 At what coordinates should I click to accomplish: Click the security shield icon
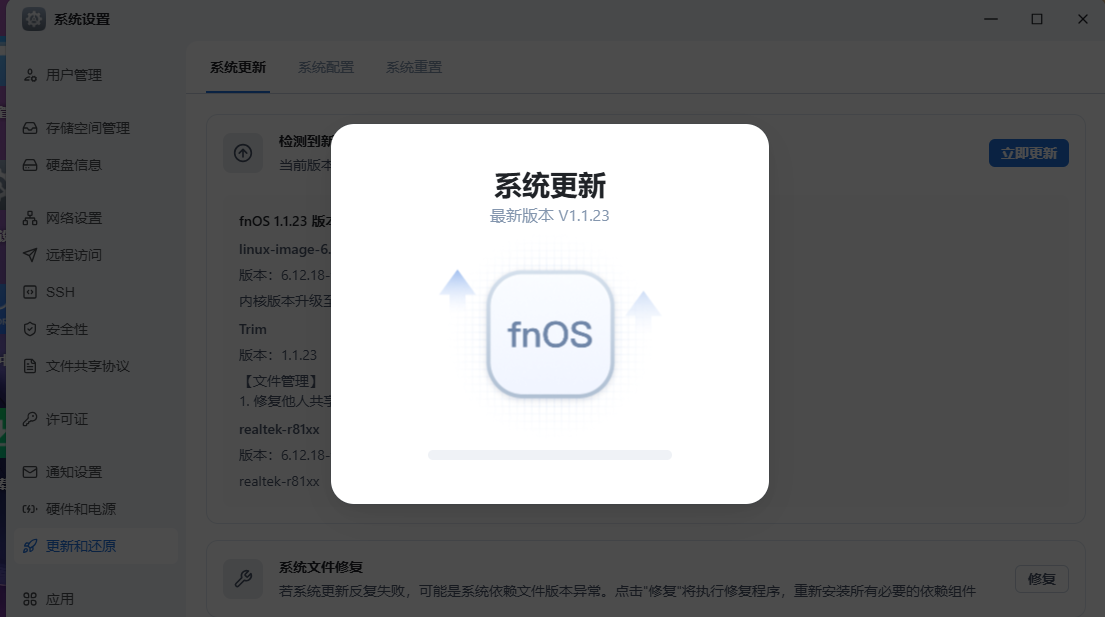[30, 329]
